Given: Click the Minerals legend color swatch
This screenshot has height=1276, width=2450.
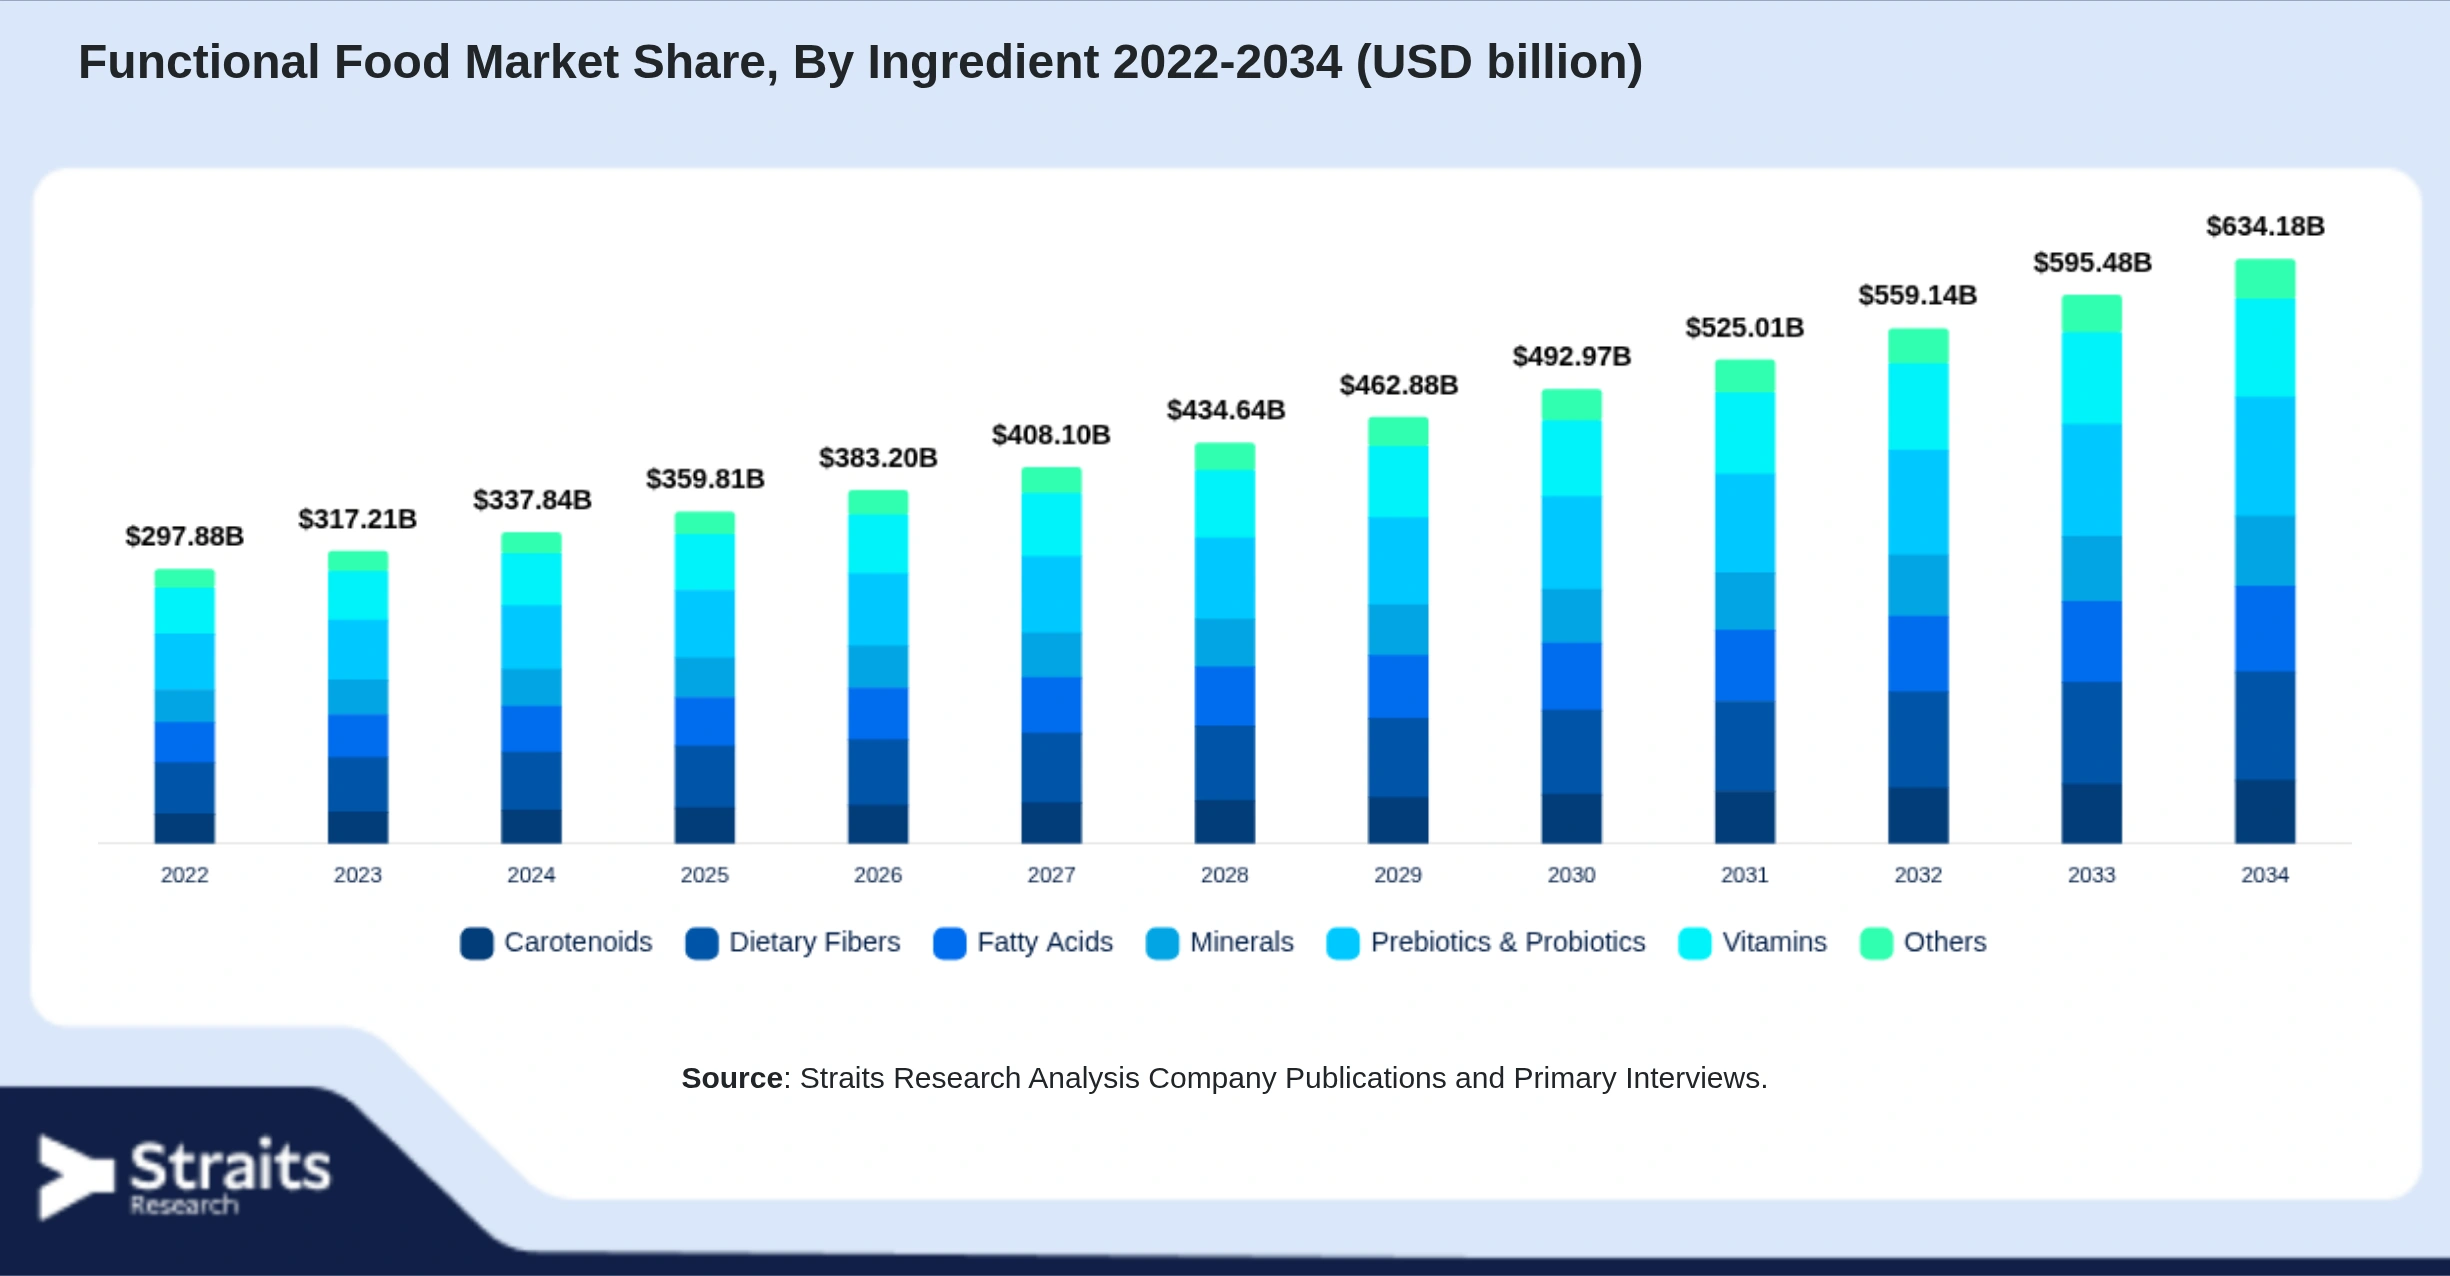Looking at the screenshot, I should pos(1163,943).
